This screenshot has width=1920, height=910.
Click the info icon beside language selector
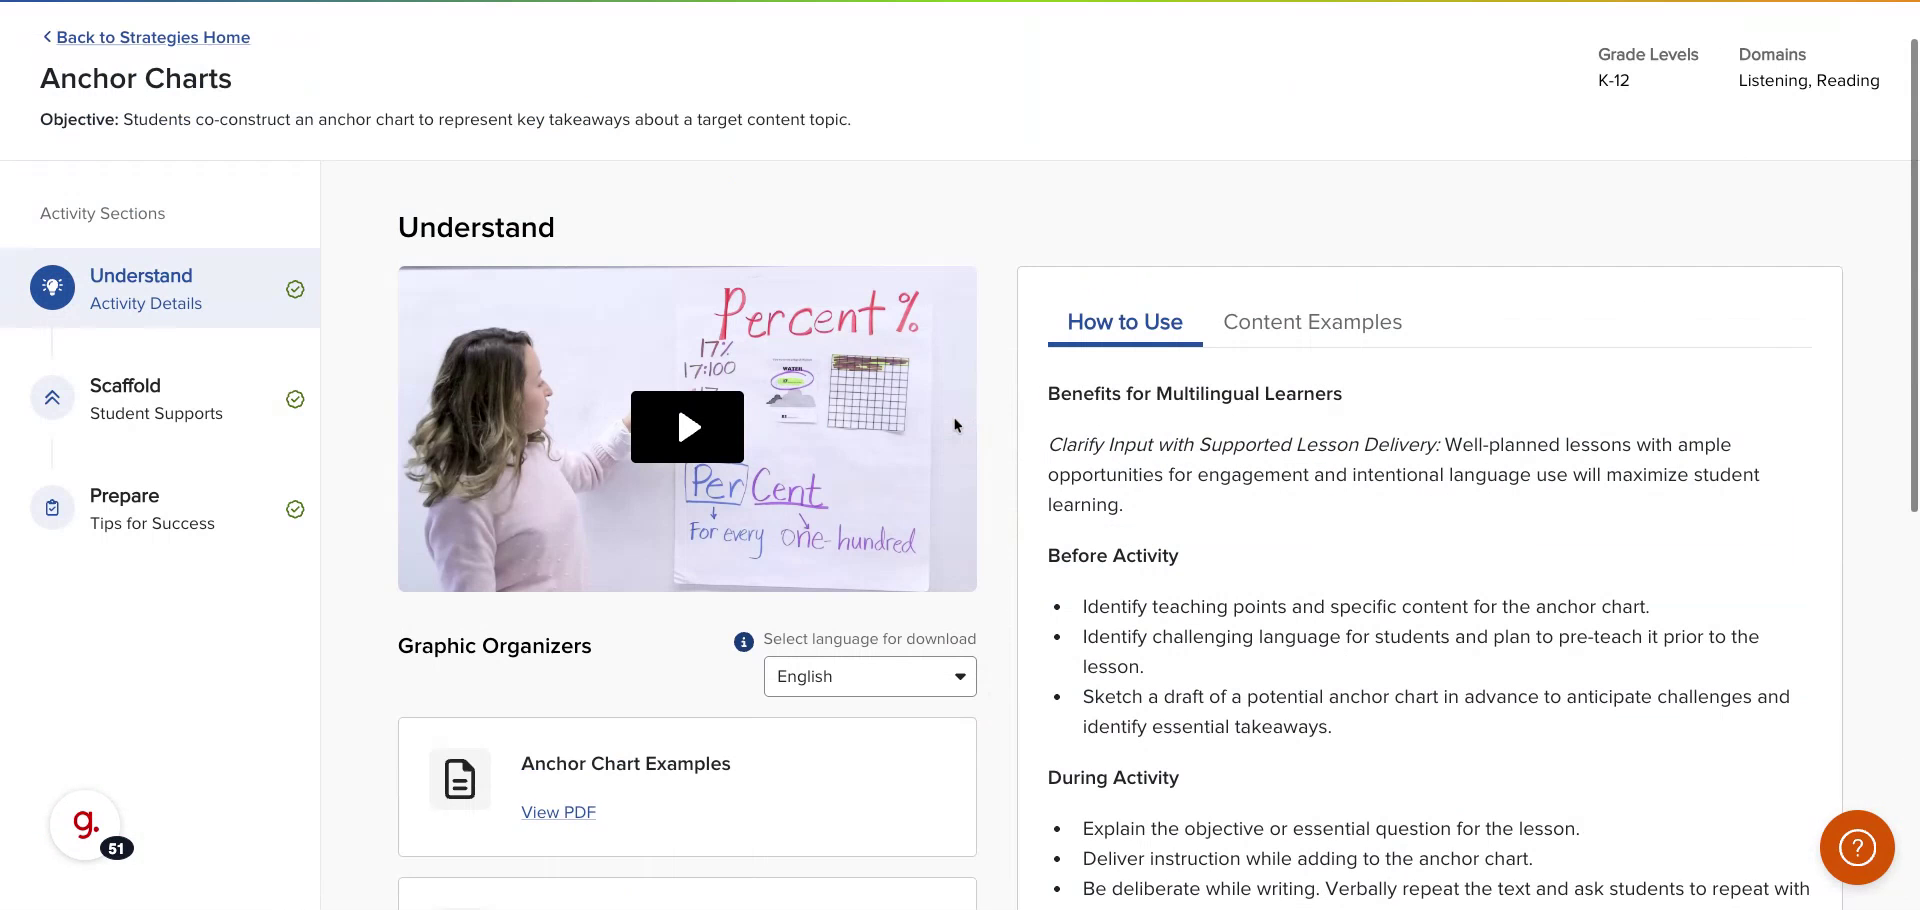point(743,642)
